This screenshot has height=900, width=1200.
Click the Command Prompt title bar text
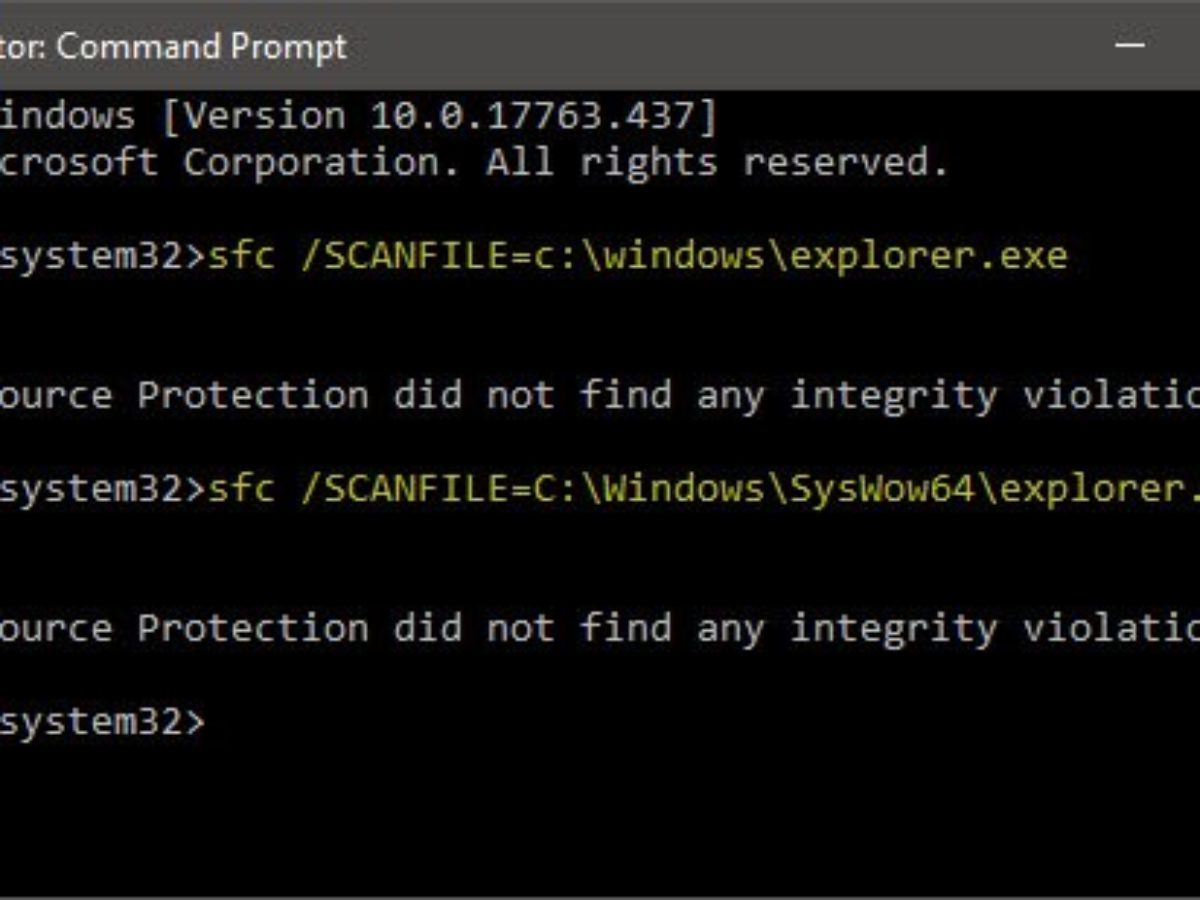tap(200, 46)
